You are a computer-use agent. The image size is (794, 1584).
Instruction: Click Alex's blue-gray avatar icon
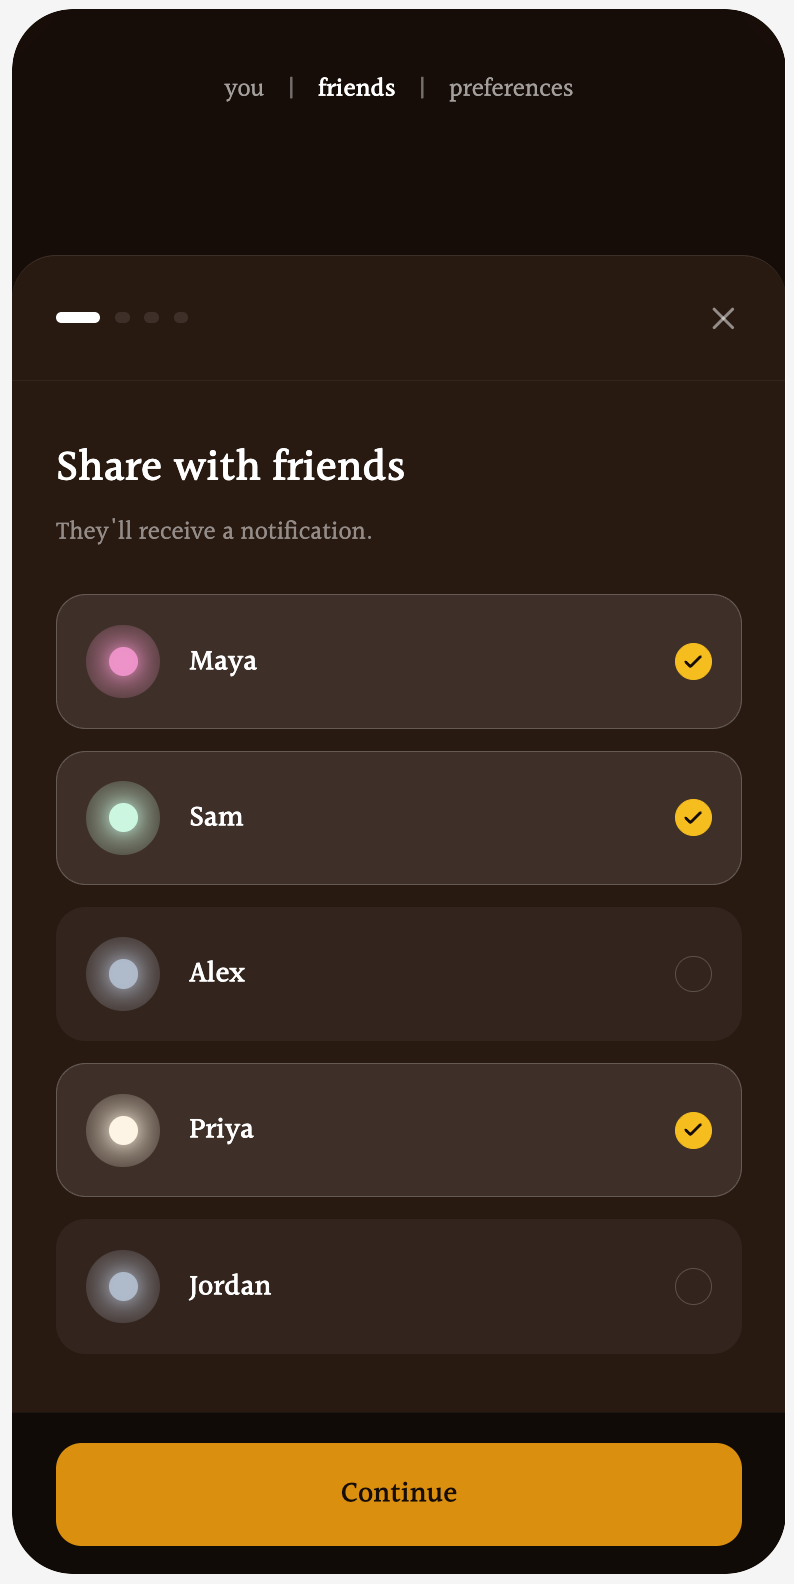pyautogui.click(x=123, y=974)
